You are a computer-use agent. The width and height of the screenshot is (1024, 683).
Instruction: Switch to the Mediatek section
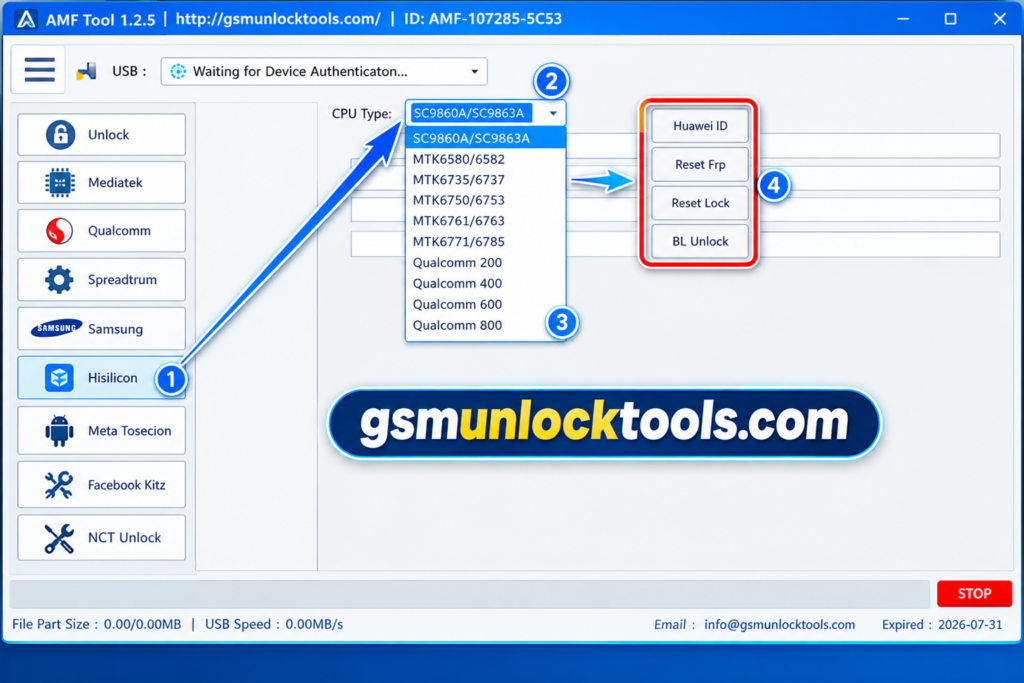101,182
